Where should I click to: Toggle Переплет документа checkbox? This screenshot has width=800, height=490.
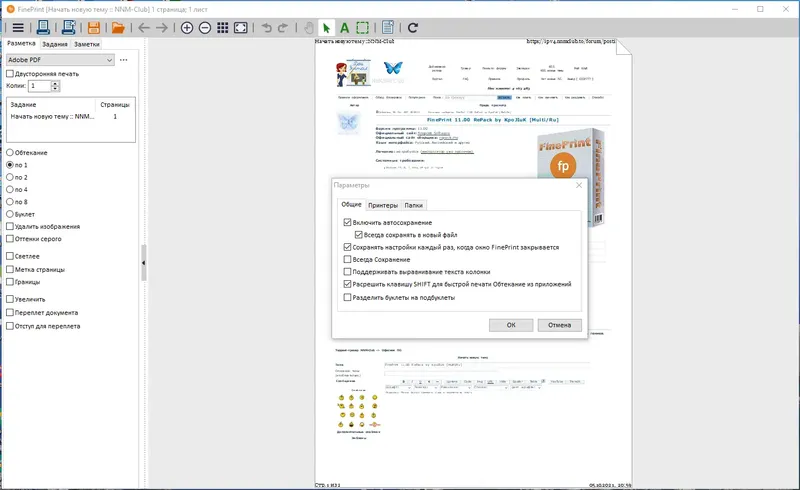pyautogui.click(x=10, y=312)
